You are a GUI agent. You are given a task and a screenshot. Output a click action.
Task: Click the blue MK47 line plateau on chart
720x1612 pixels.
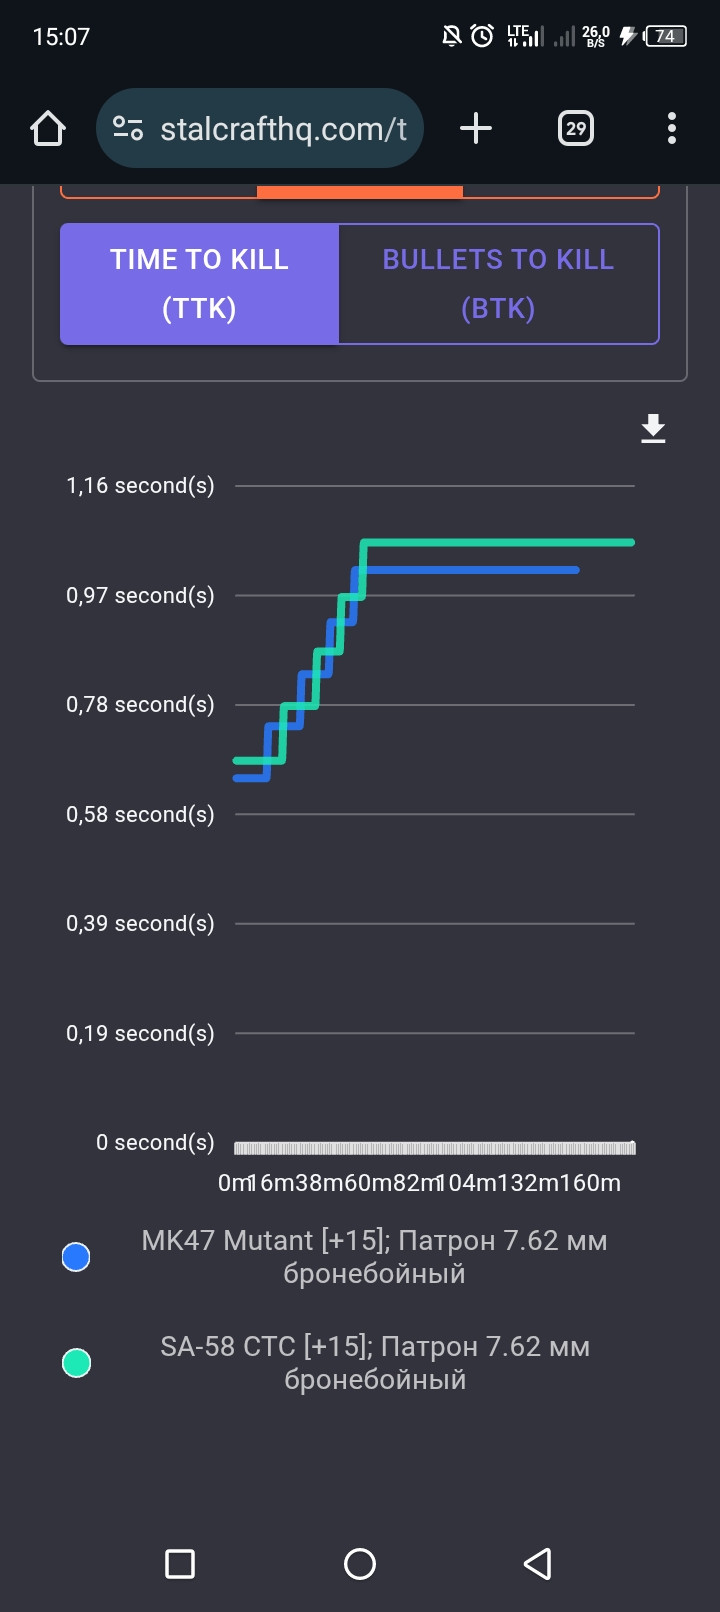tap(470, 570)
